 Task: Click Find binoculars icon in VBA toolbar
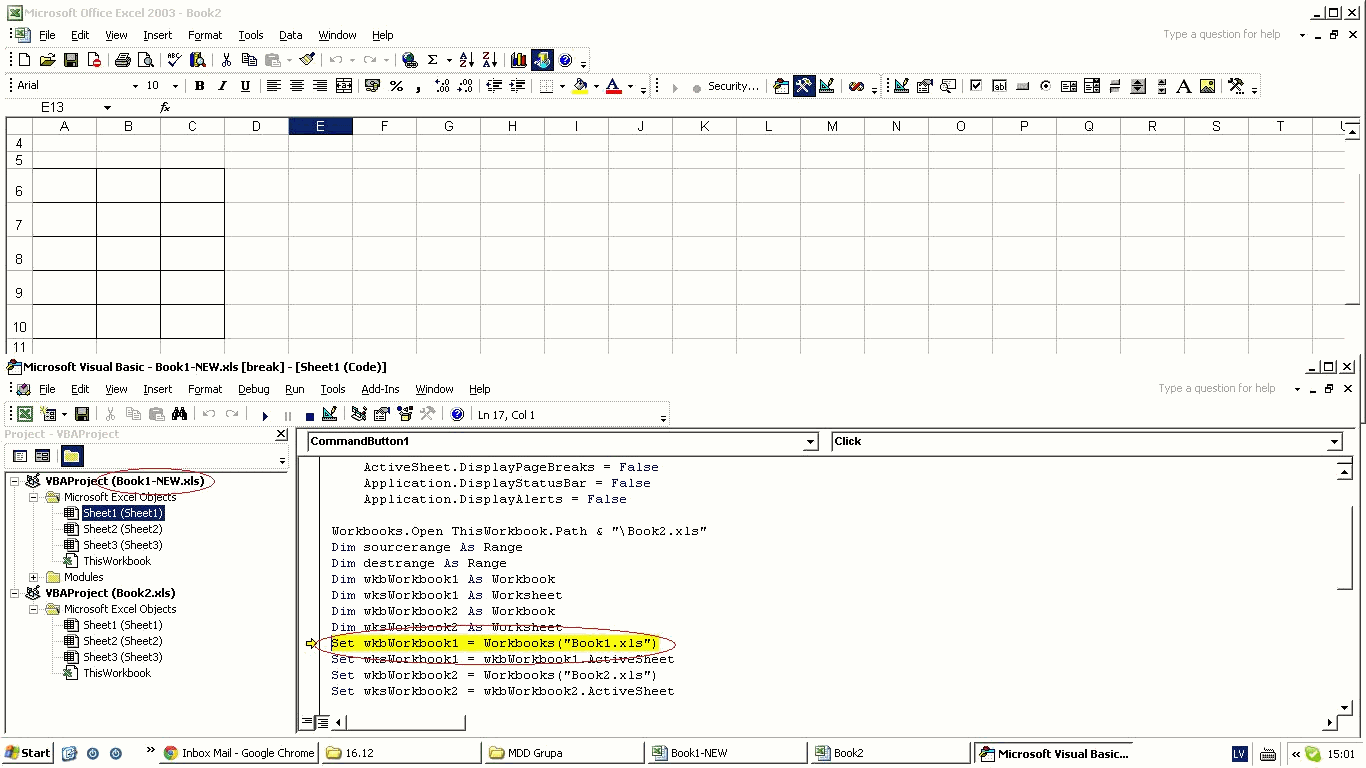[x=179, y=414]
